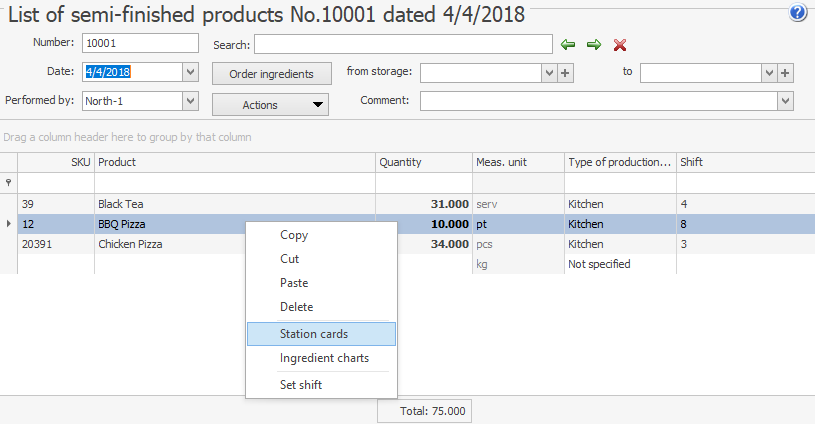
Task: Click into the Search text field
Action: coord(403,44)
